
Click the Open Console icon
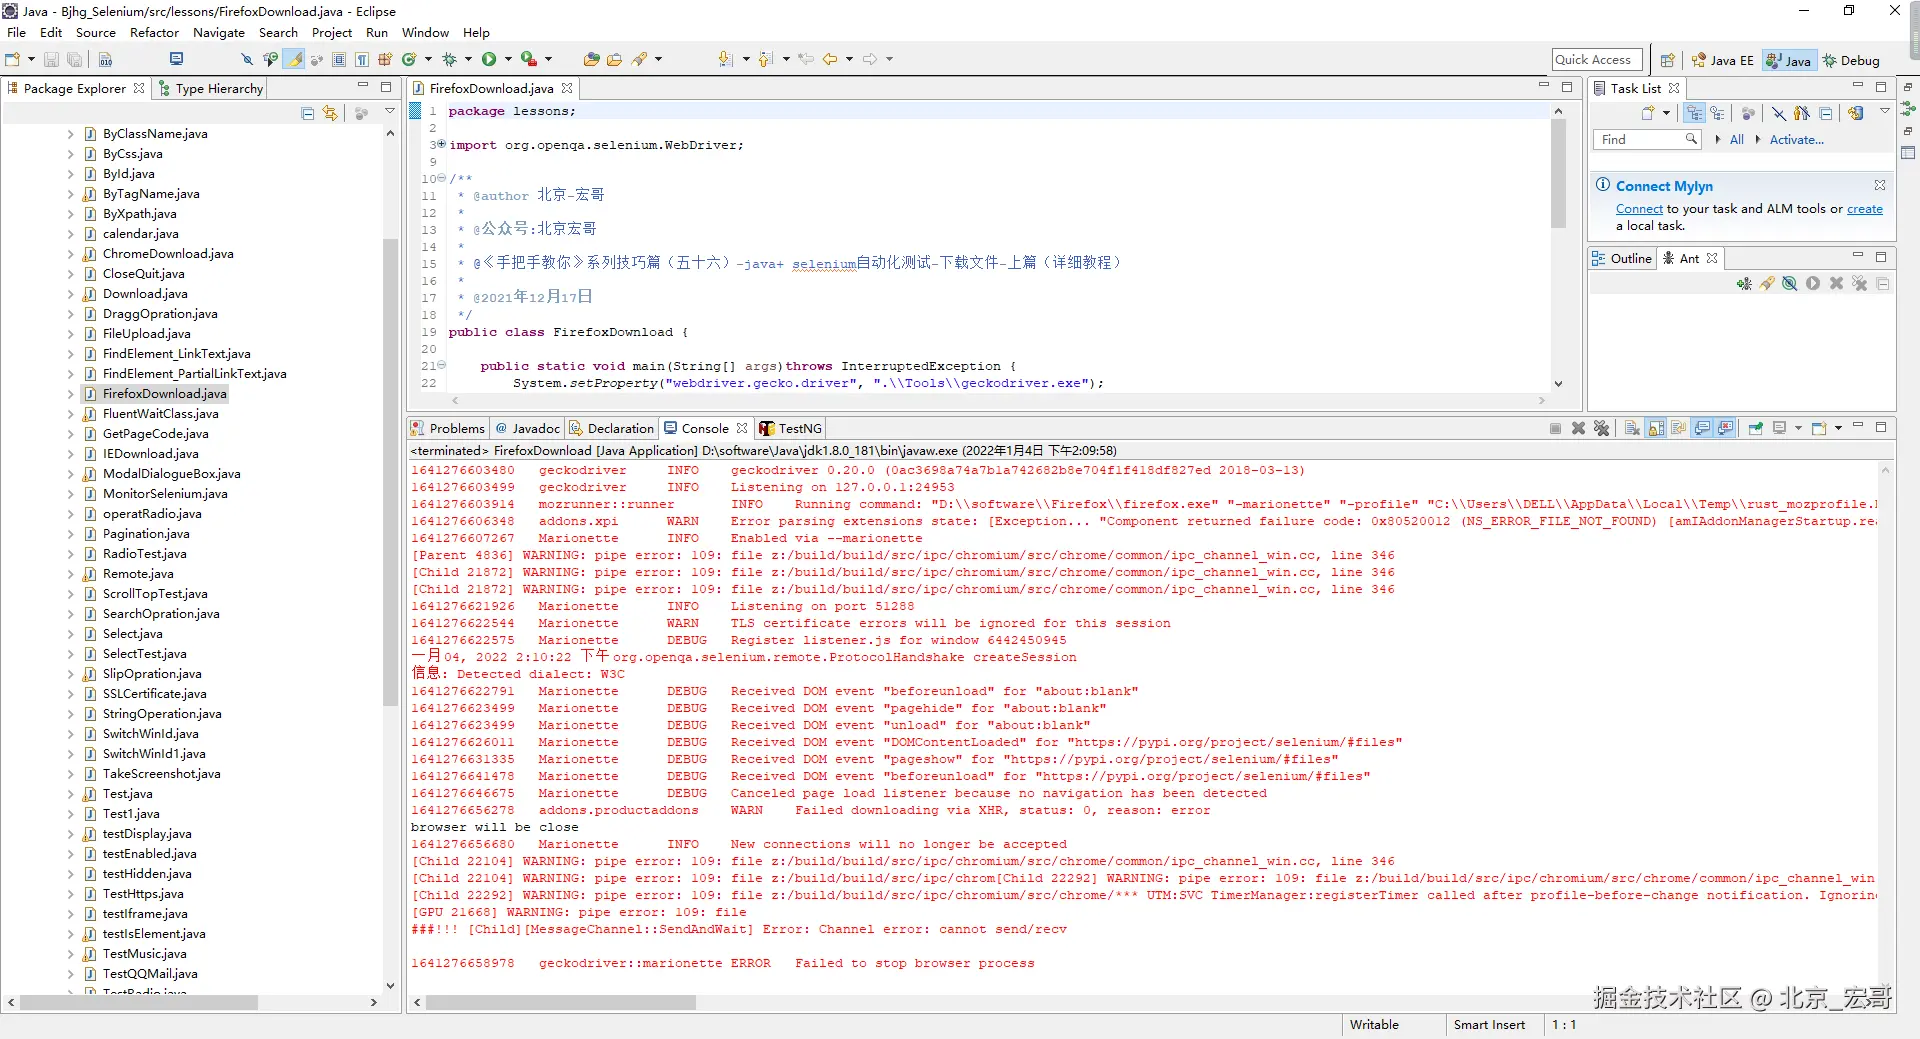(x=1819, y=429)
